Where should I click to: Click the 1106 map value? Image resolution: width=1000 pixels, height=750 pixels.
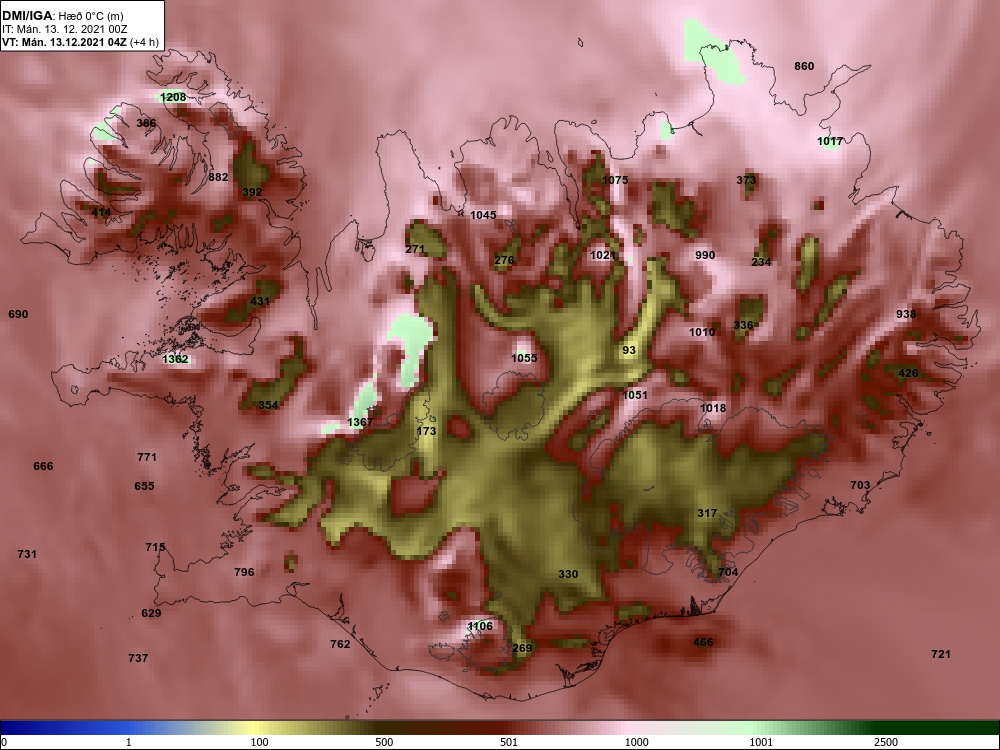click(480, 626)
